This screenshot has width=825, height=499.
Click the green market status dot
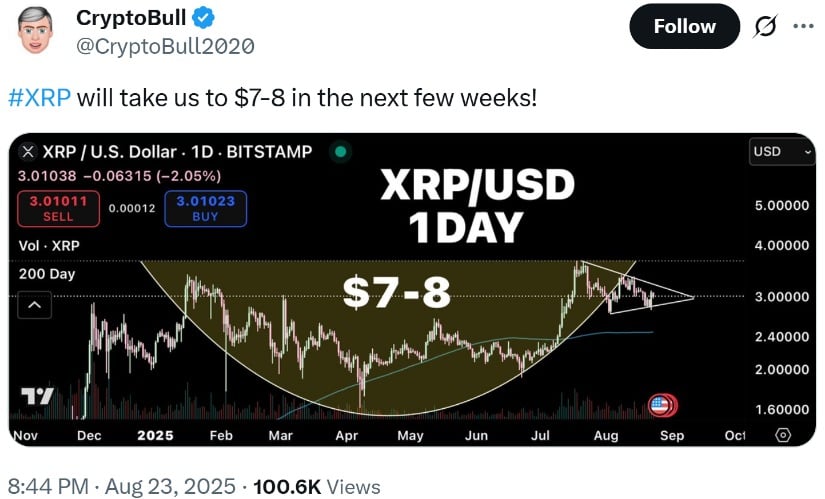pyautogui.click(x=340, y=152)
